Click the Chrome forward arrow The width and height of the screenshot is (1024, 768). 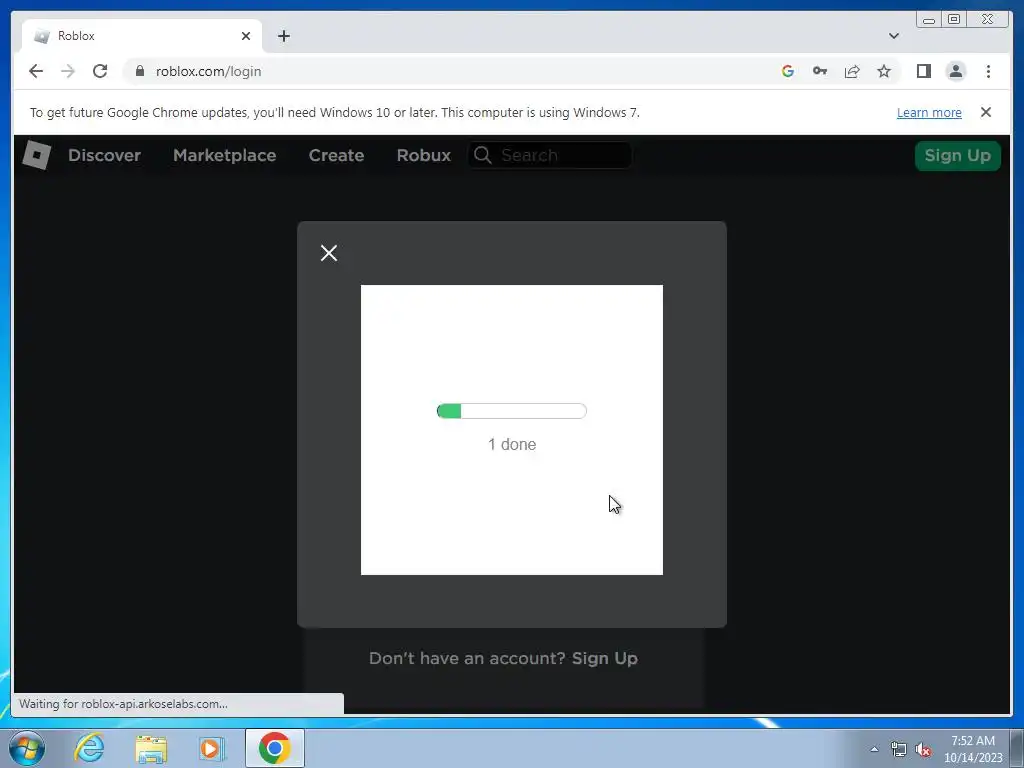coord(68,71)
